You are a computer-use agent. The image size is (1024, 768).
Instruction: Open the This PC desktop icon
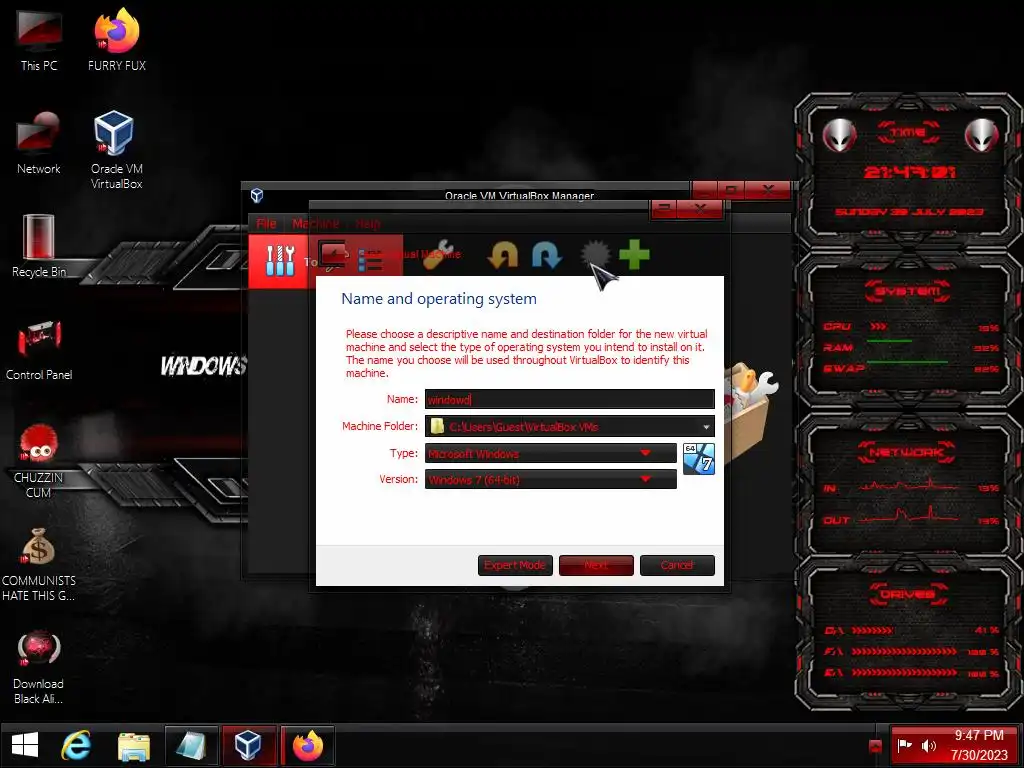click(x=39, y=40)
